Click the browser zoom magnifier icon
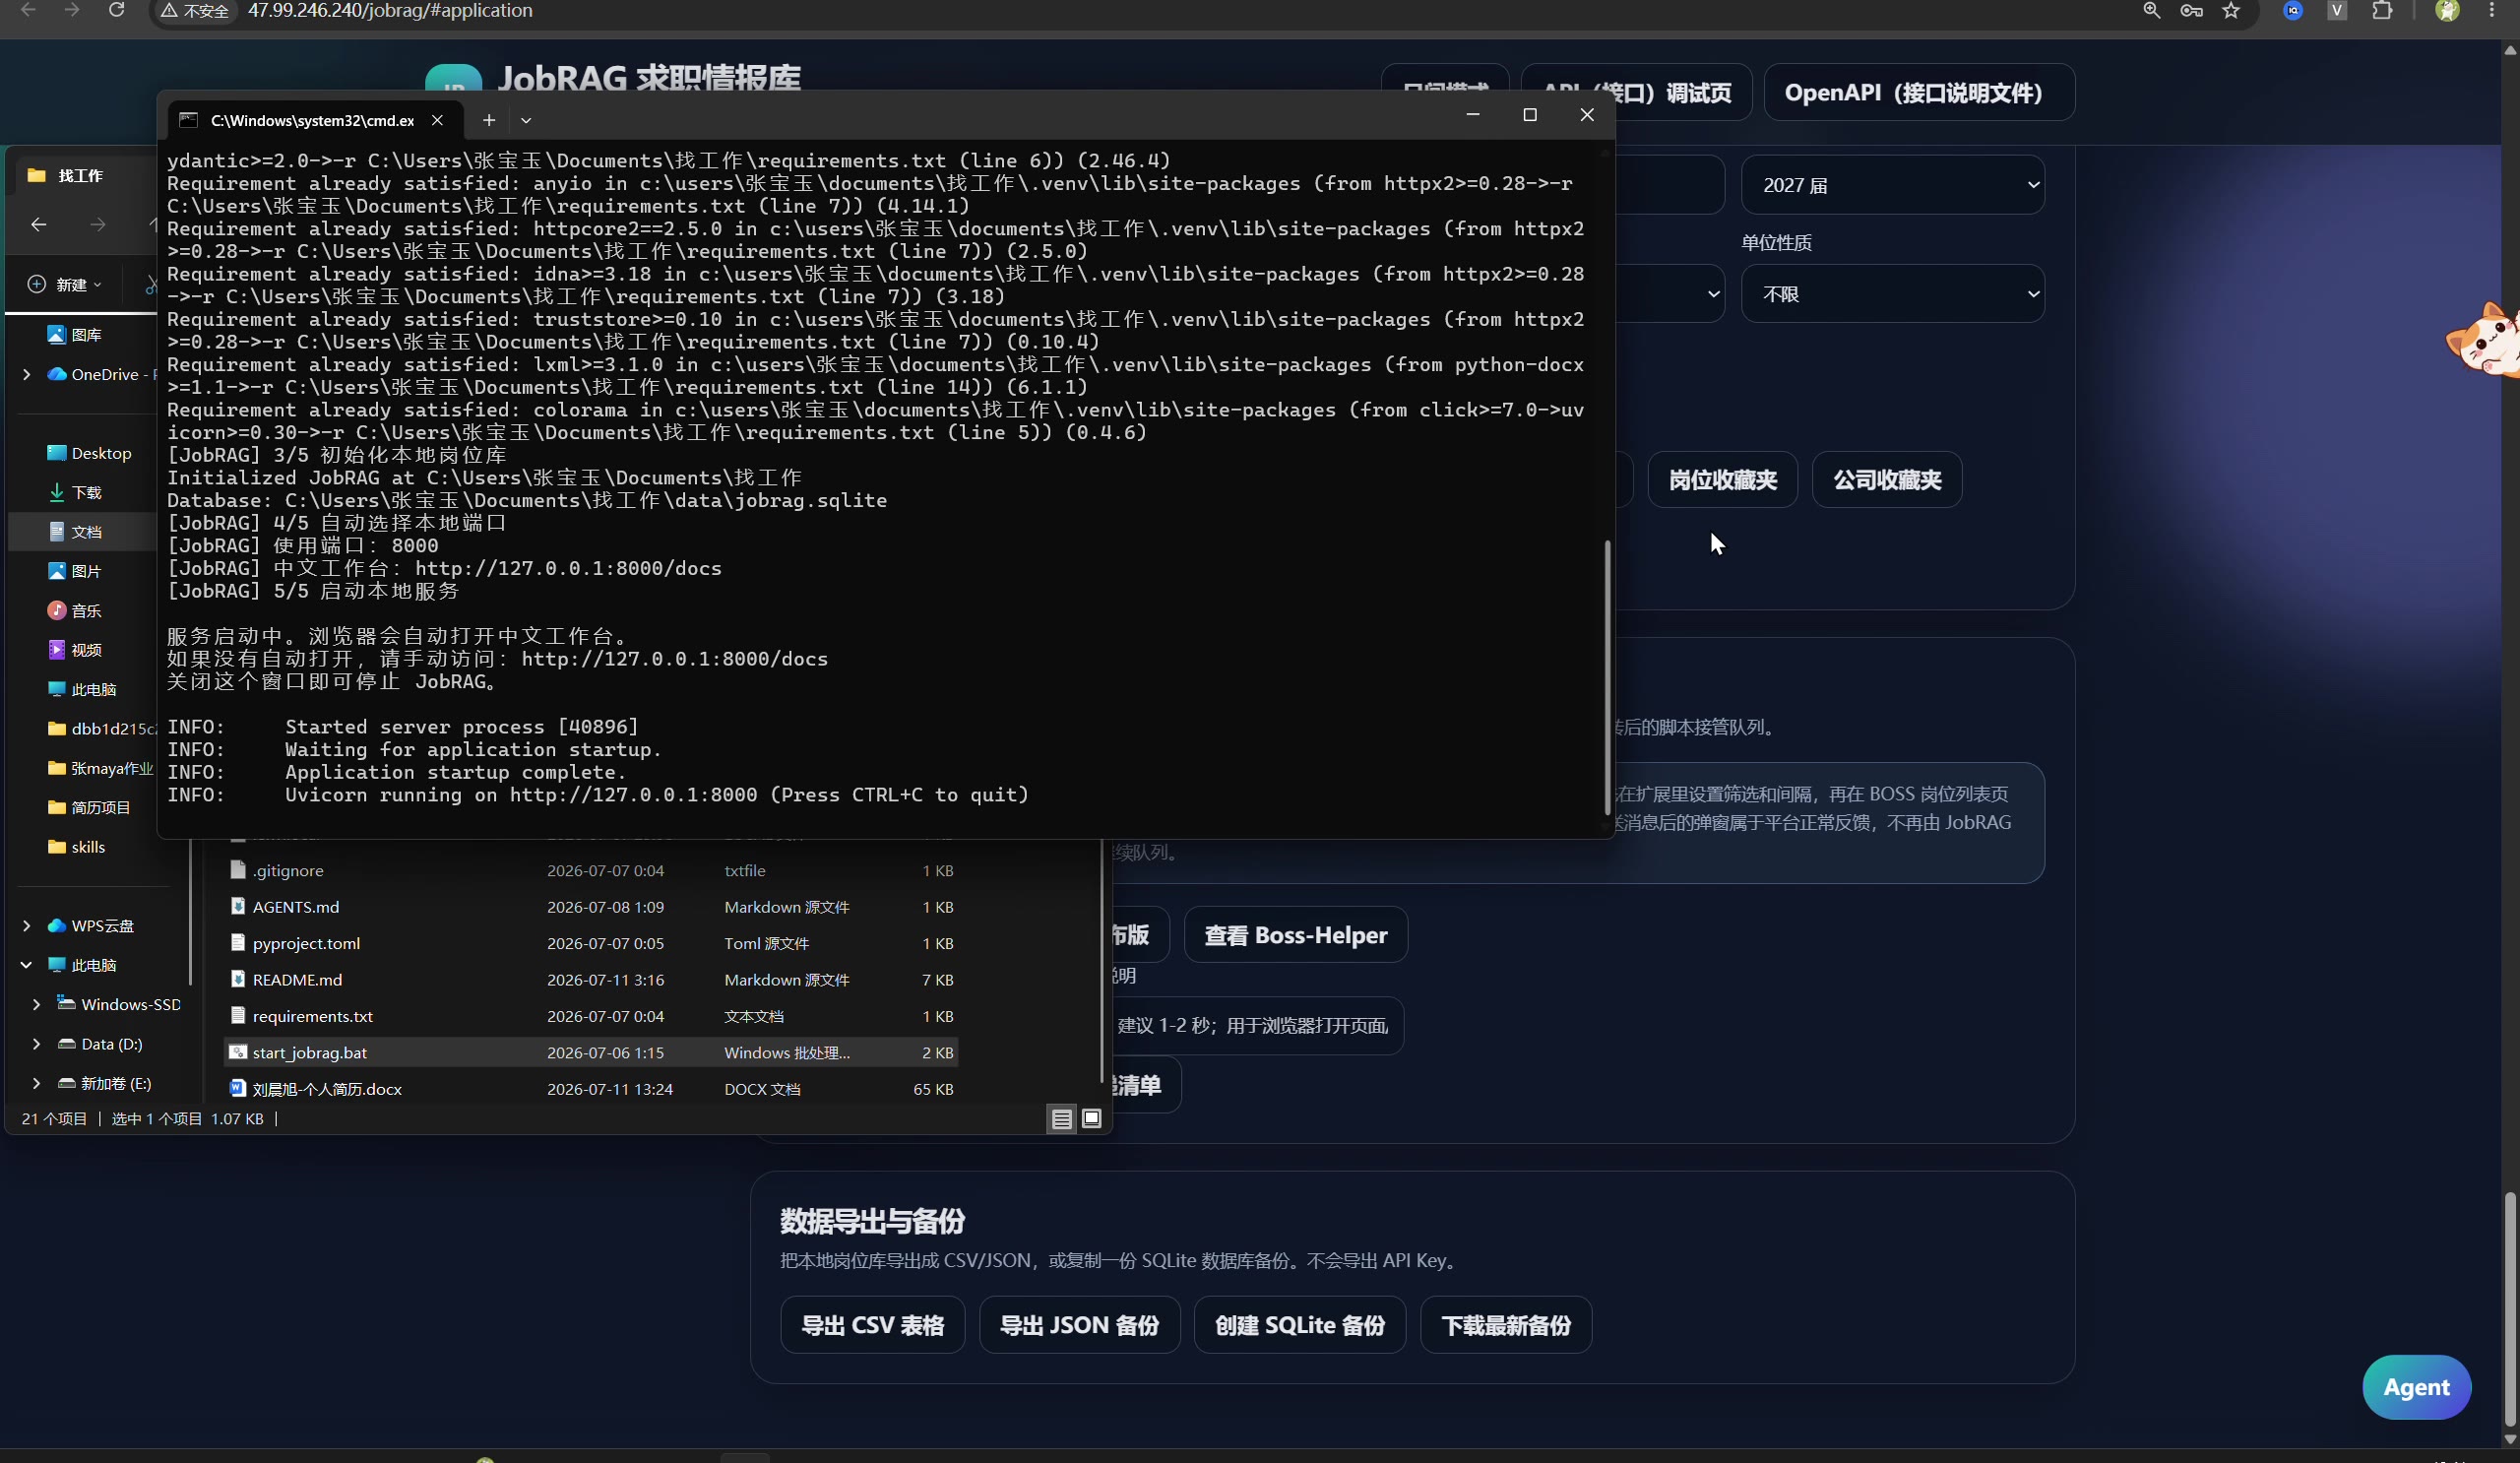Viewport: 2520px width, 1463px height. [2152, 10]
